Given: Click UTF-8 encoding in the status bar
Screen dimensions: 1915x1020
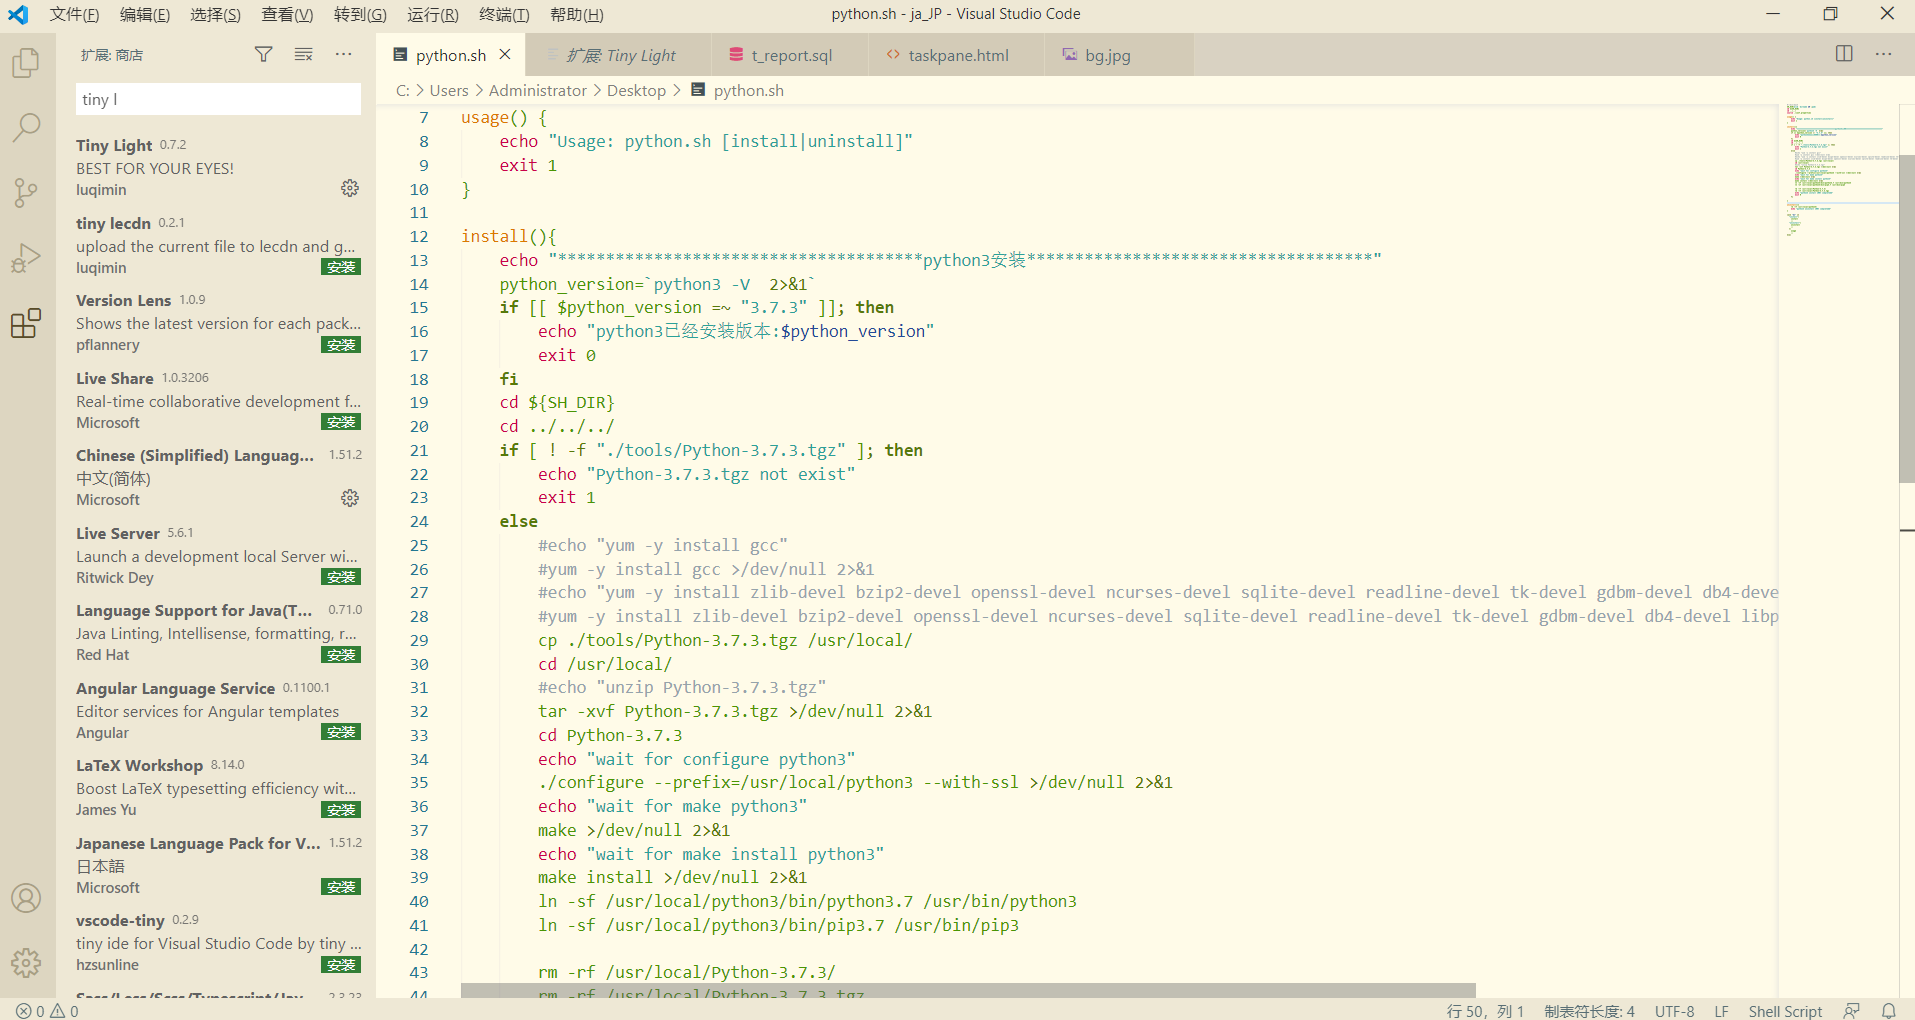Looking at the screenshot, I should pos(1674,1011).
